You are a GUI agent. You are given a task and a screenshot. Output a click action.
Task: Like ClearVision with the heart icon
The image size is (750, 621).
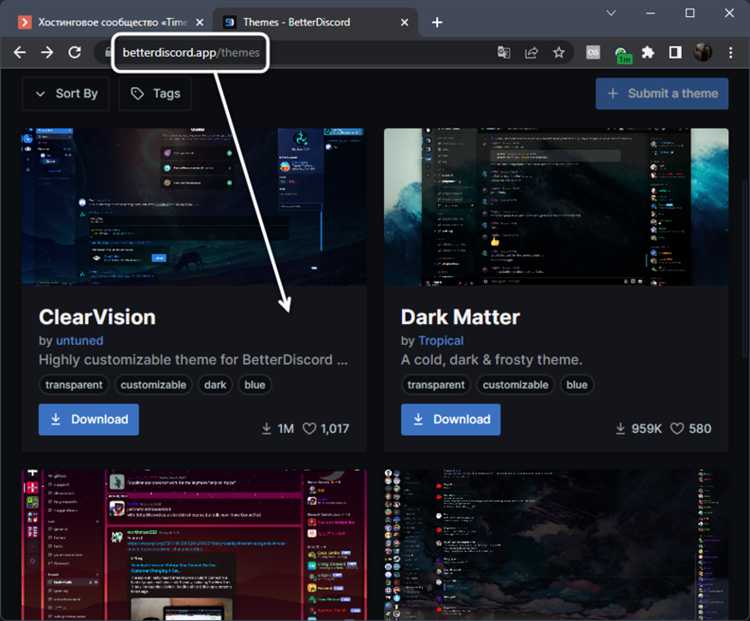pos(309,429)
